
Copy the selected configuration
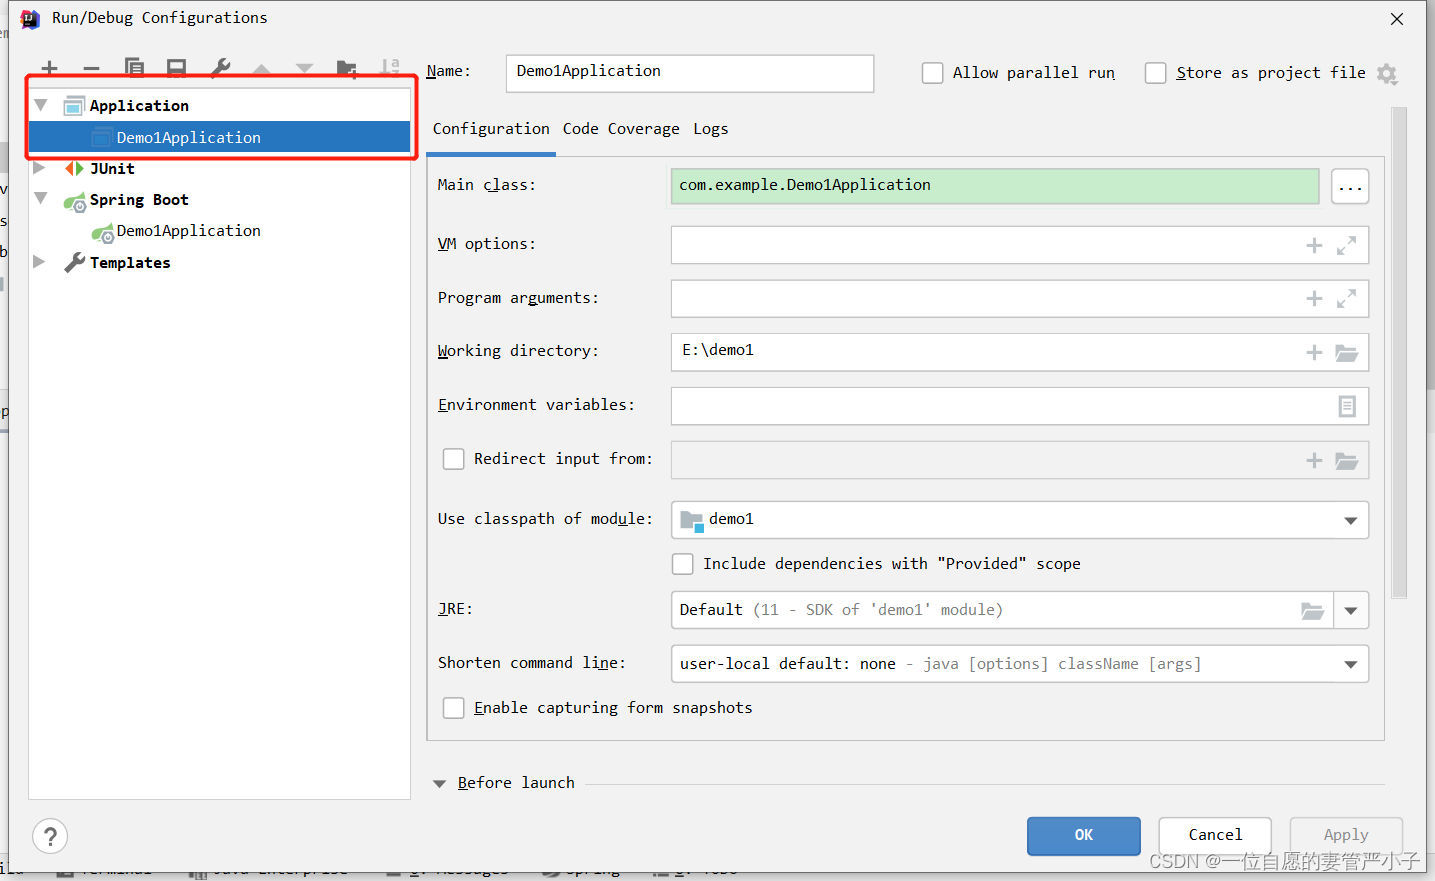pyautogui.click(x=134, y=68)
